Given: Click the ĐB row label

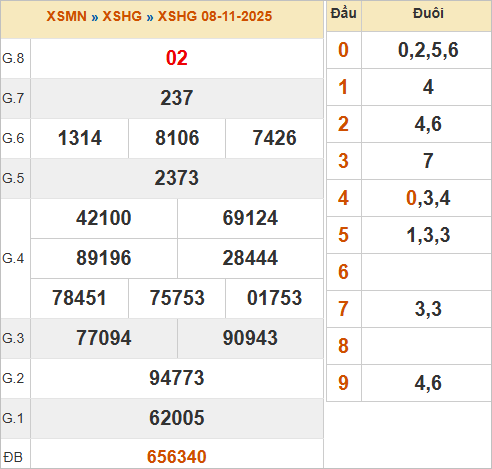Looking at the screenshot, I should click(x=13, y=457).
